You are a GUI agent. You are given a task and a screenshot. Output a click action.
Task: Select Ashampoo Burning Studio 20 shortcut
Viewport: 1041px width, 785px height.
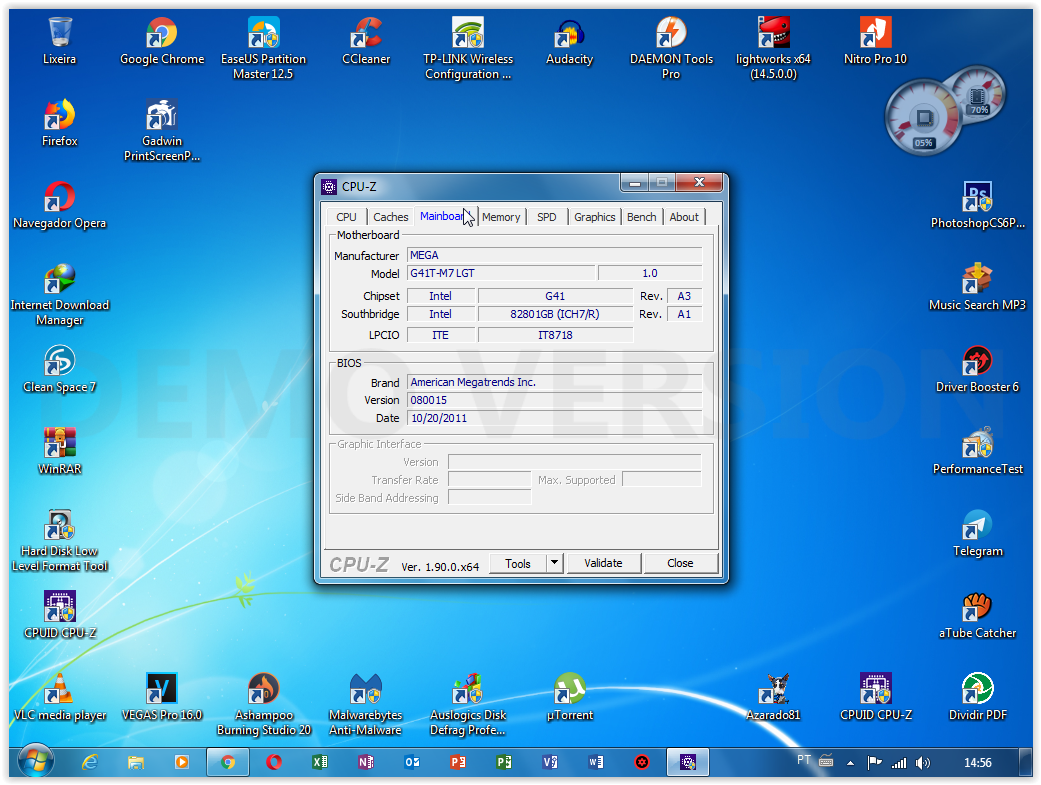[x=264, y=705]
